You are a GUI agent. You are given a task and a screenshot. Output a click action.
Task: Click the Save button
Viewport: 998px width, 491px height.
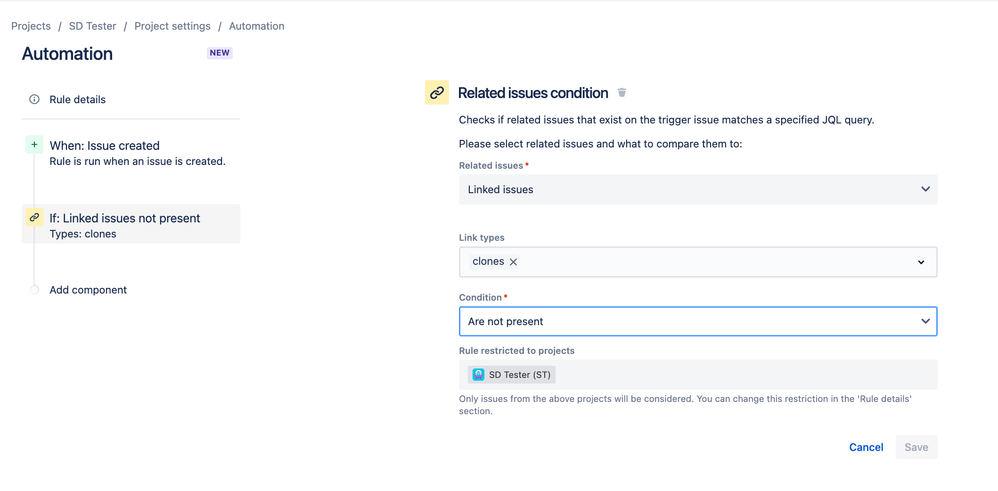[x=916, y=447]
